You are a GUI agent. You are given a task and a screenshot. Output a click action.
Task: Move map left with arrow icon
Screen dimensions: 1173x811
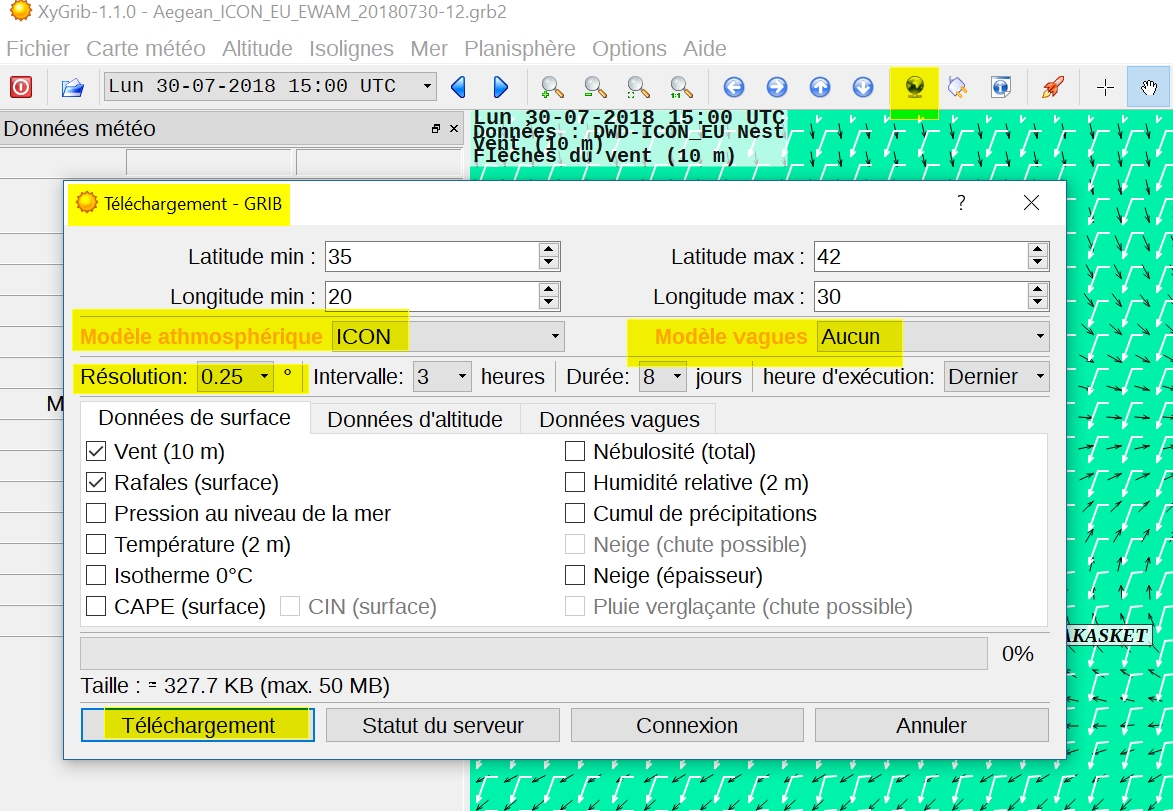pos(734,87)
